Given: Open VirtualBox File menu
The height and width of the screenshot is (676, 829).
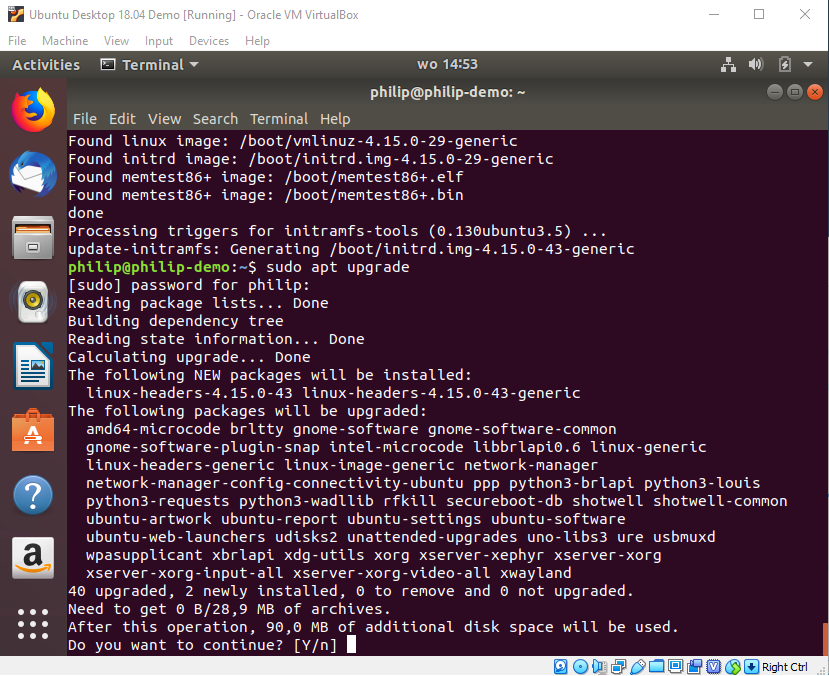Looking at the screenshot, I should pos(17,41).
